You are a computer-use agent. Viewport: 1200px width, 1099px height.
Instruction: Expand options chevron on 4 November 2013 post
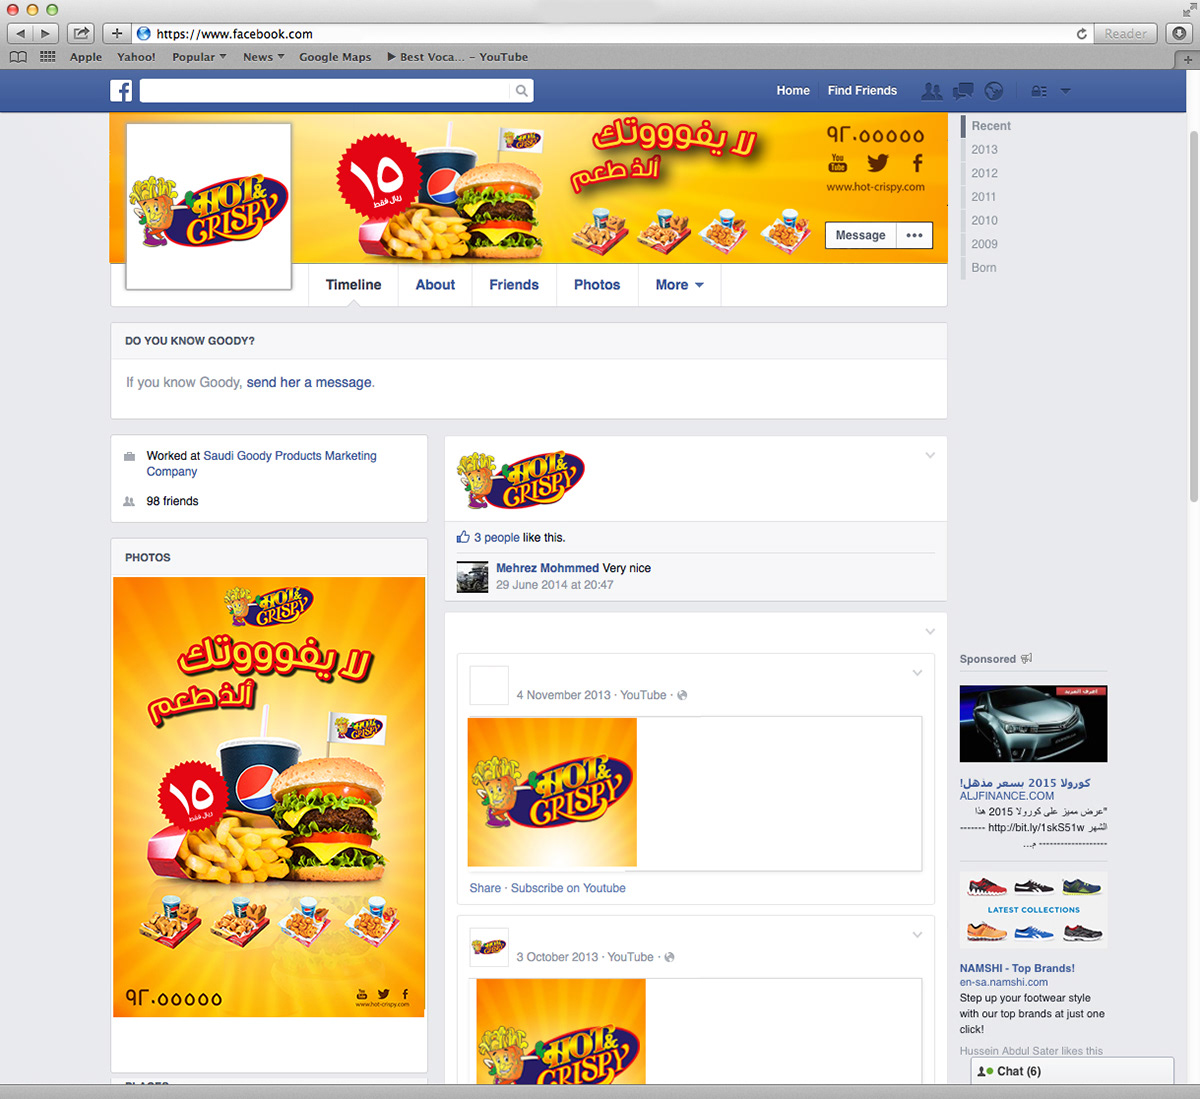pyautogui.click(x=917, y=673)
